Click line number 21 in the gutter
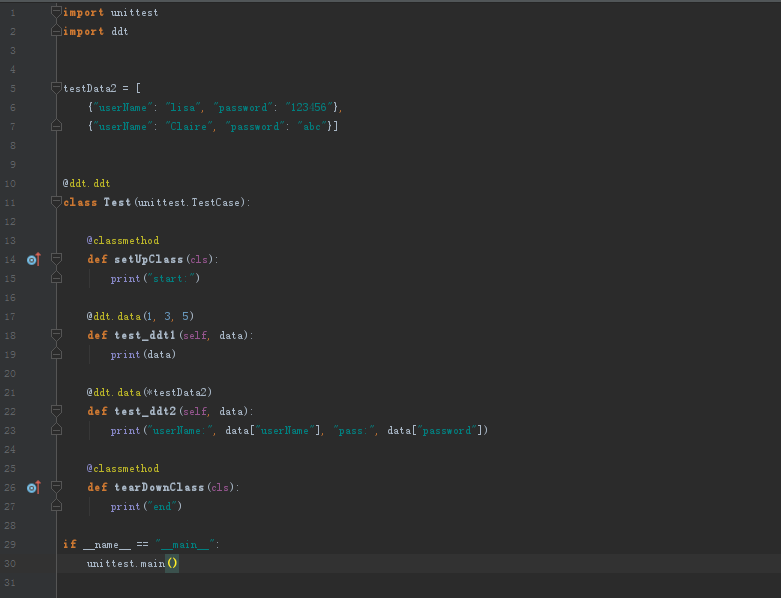This screenshot has height=598, width=781. coord(10,392)
